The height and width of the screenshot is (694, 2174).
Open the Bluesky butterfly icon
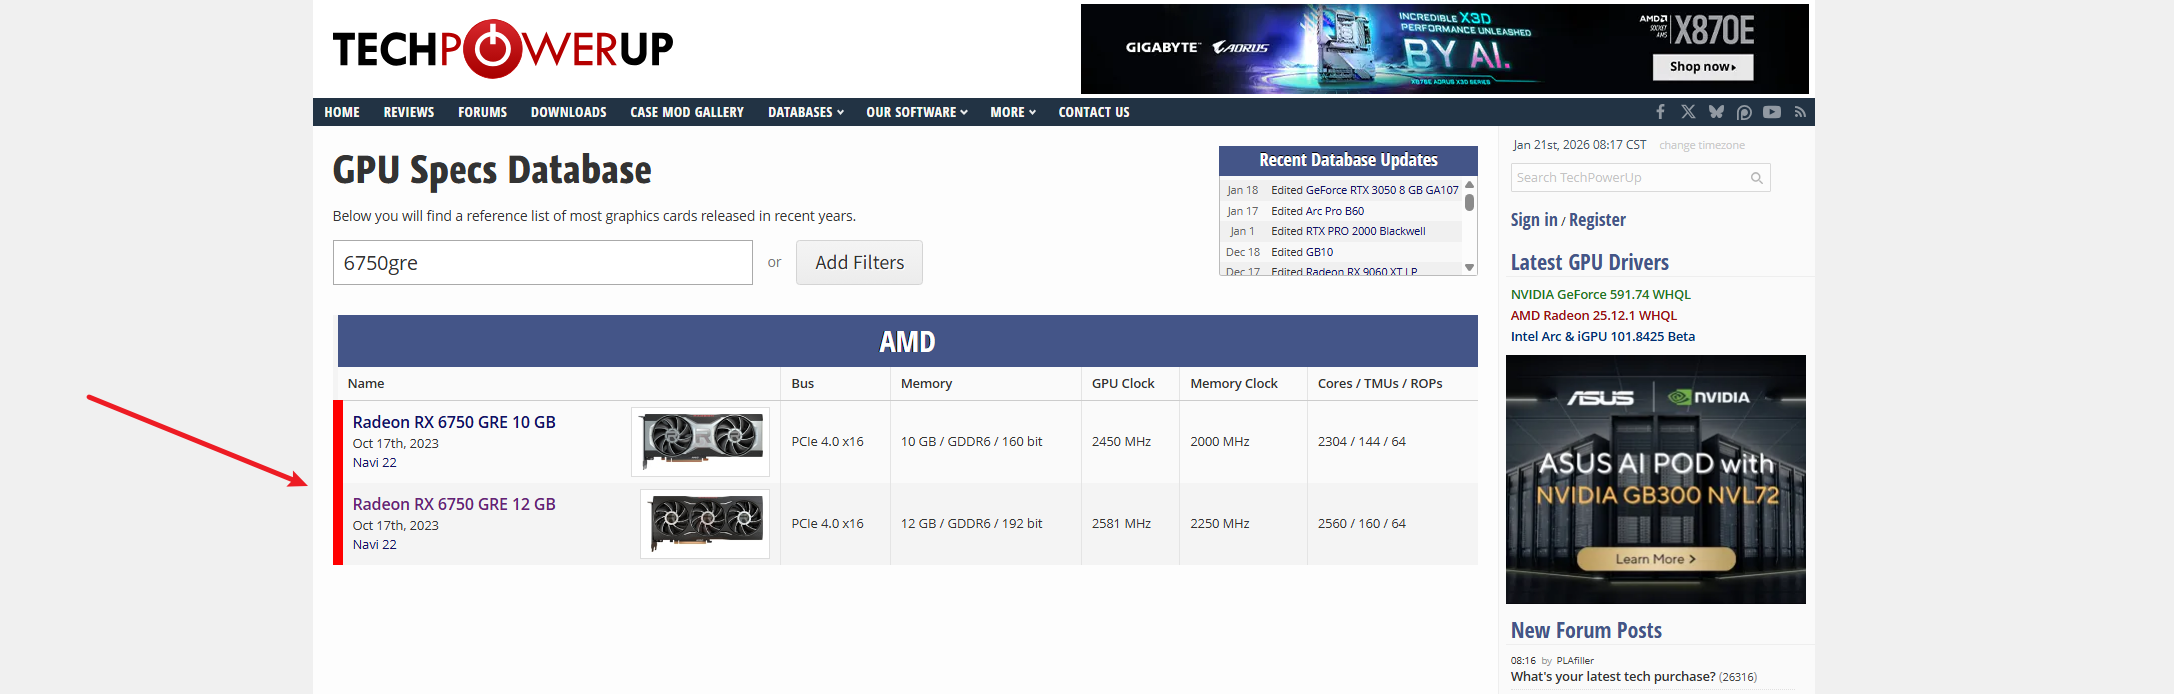[1716, 112]
